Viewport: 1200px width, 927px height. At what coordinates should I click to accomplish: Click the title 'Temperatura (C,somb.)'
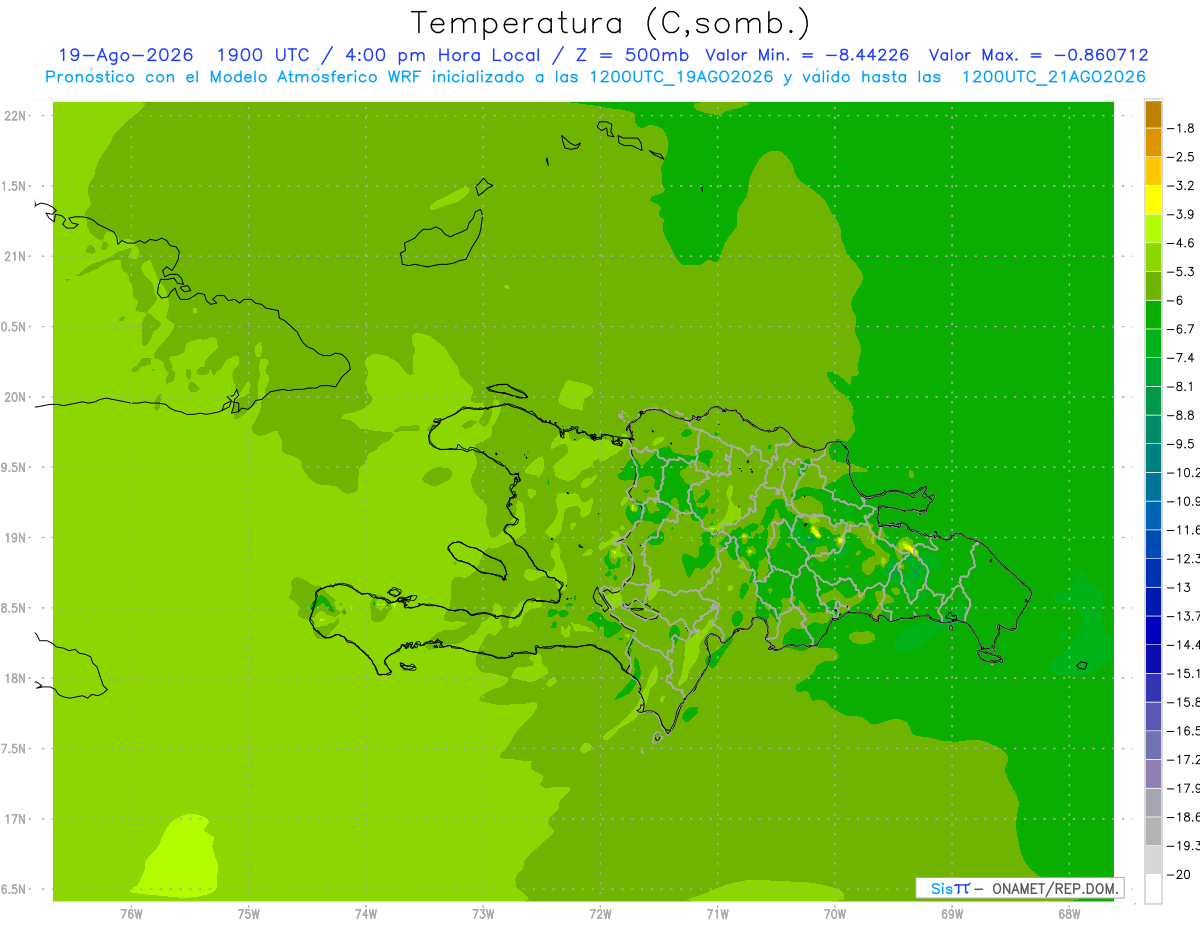click(x=611, y=24)
